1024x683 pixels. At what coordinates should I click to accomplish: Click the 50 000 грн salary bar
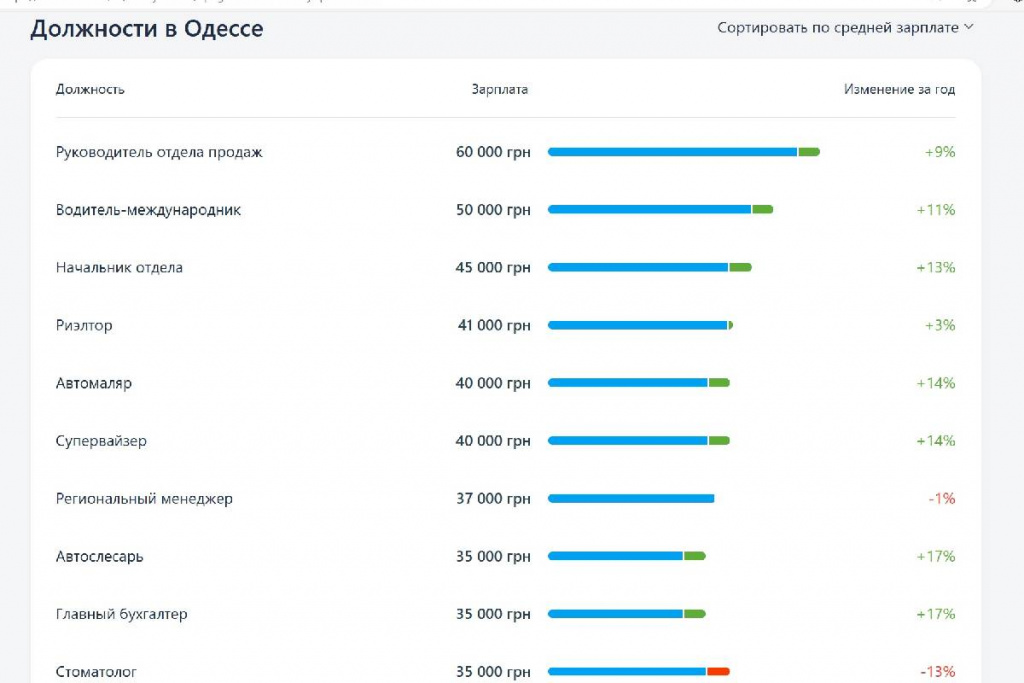pos(660,210)
